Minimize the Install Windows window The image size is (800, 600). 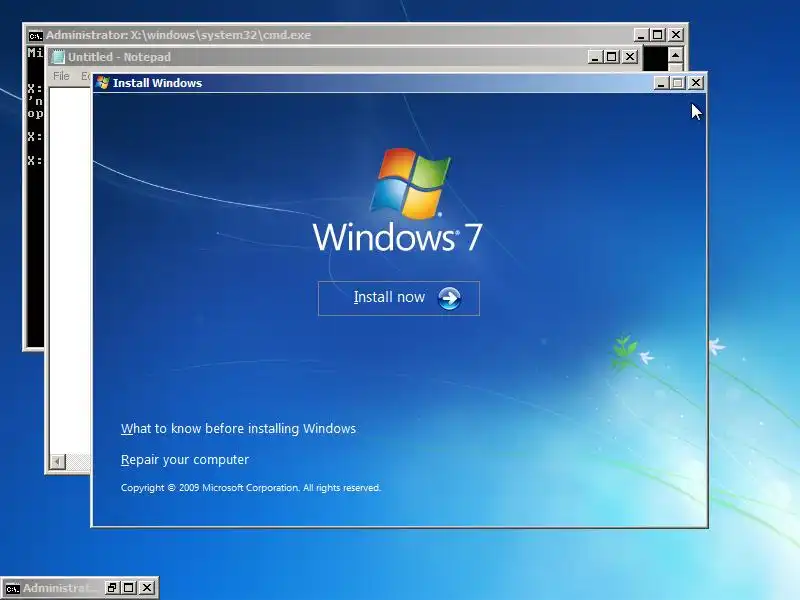661,83
